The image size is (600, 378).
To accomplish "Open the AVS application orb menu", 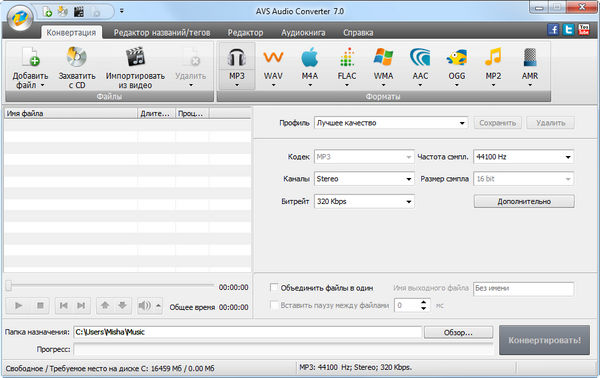I will (20, 18).
